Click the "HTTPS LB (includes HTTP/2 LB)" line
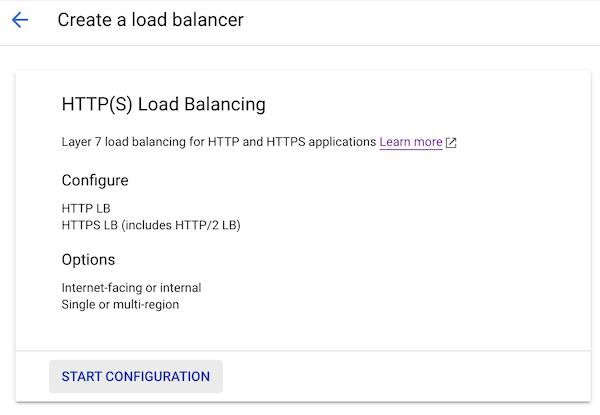Screen dimensions: 600x415 (151, 225)
